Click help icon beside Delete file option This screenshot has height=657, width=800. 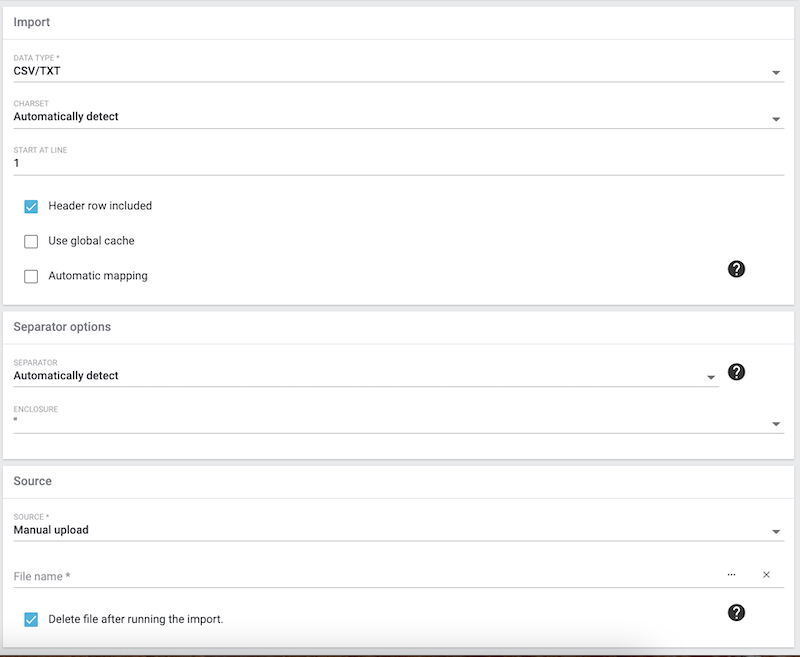click(x=736, y=612)
